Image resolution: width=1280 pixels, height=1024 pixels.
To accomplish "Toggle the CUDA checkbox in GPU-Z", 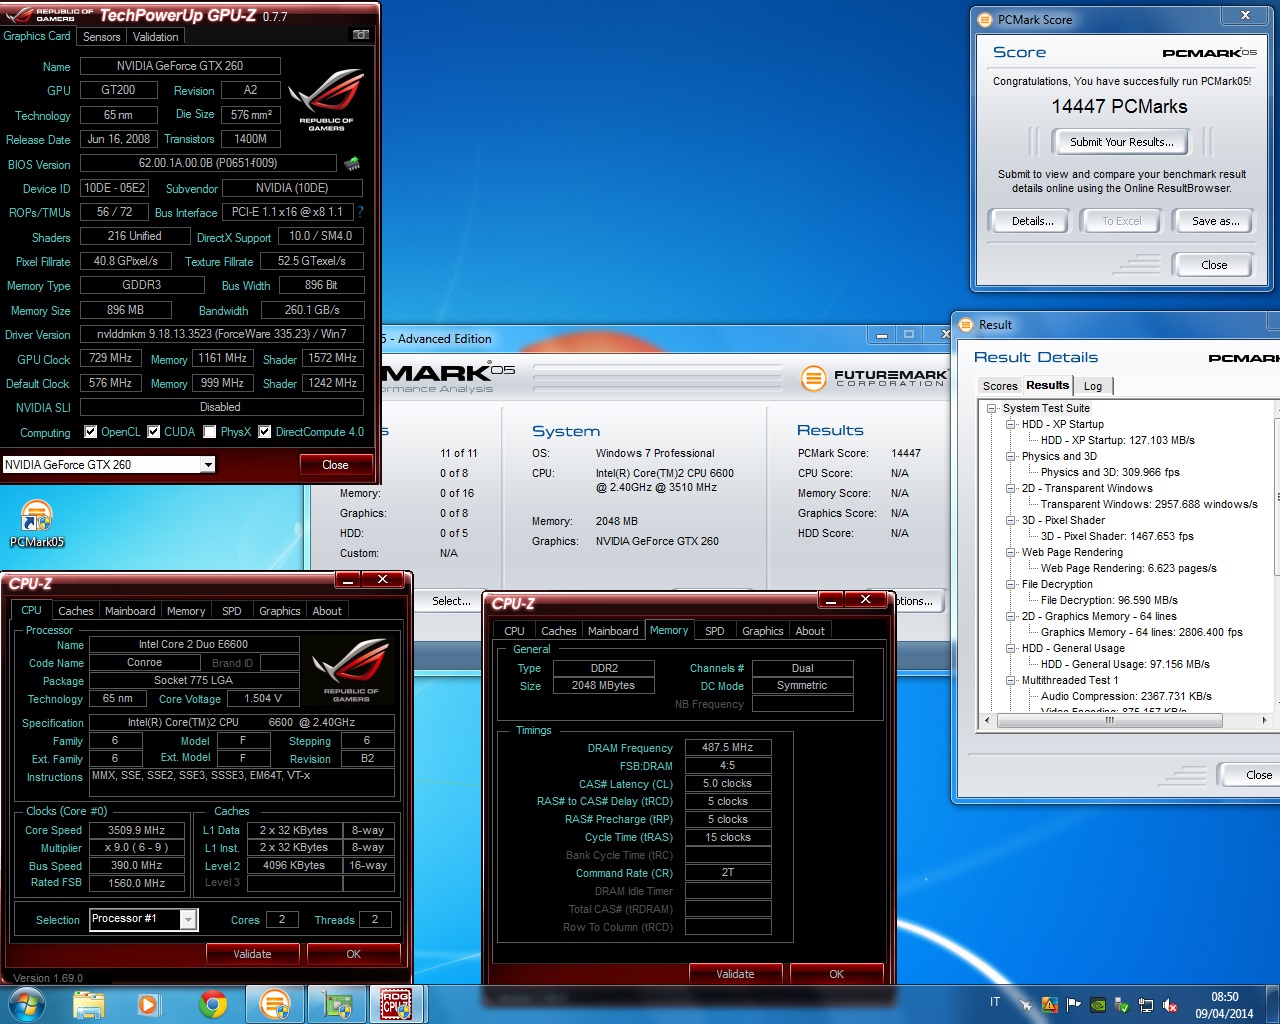I will click(154, 432).
